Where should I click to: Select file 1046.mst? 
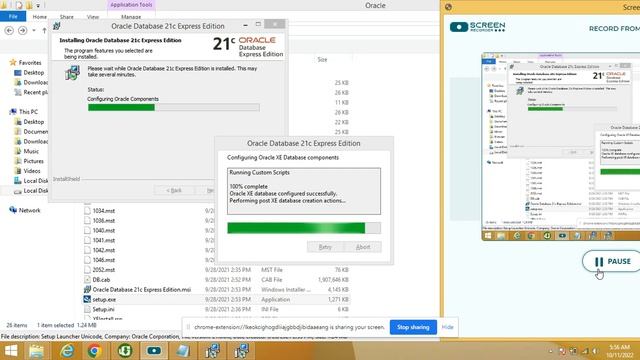[x=104, y=260]
